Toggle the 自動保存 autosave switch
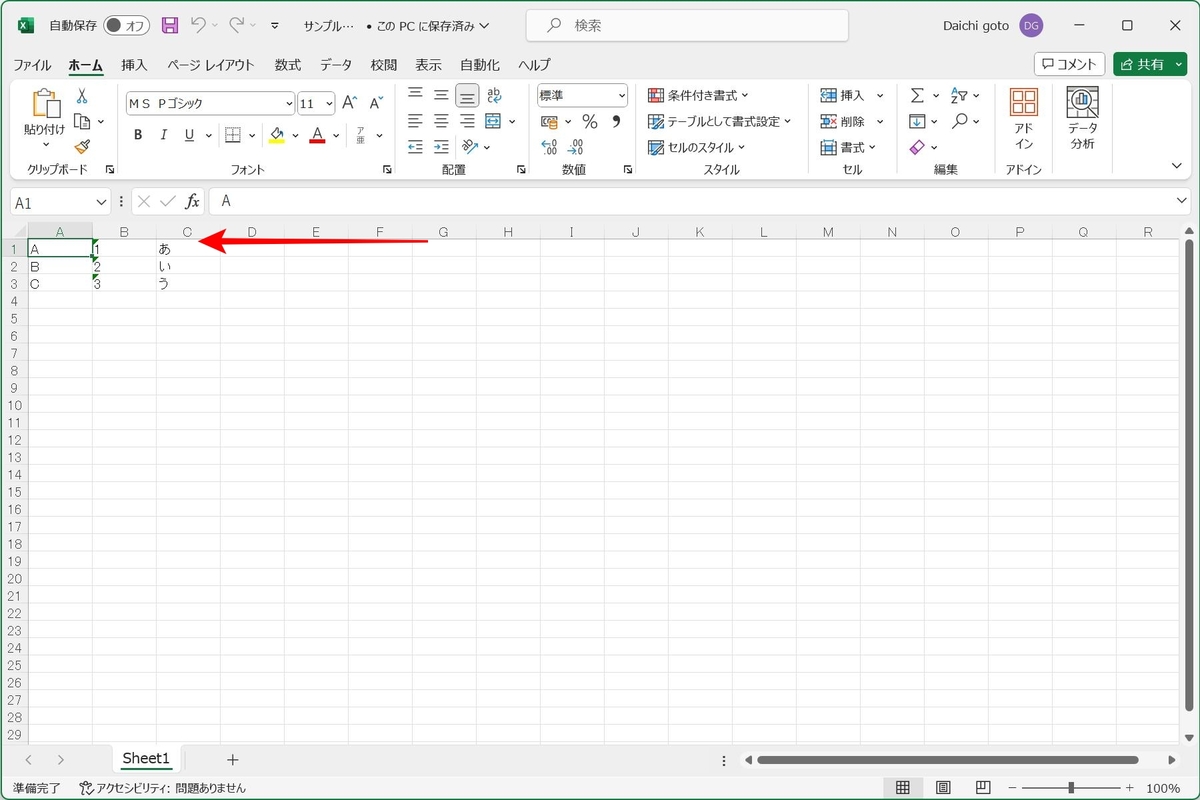 coord(126,25)
